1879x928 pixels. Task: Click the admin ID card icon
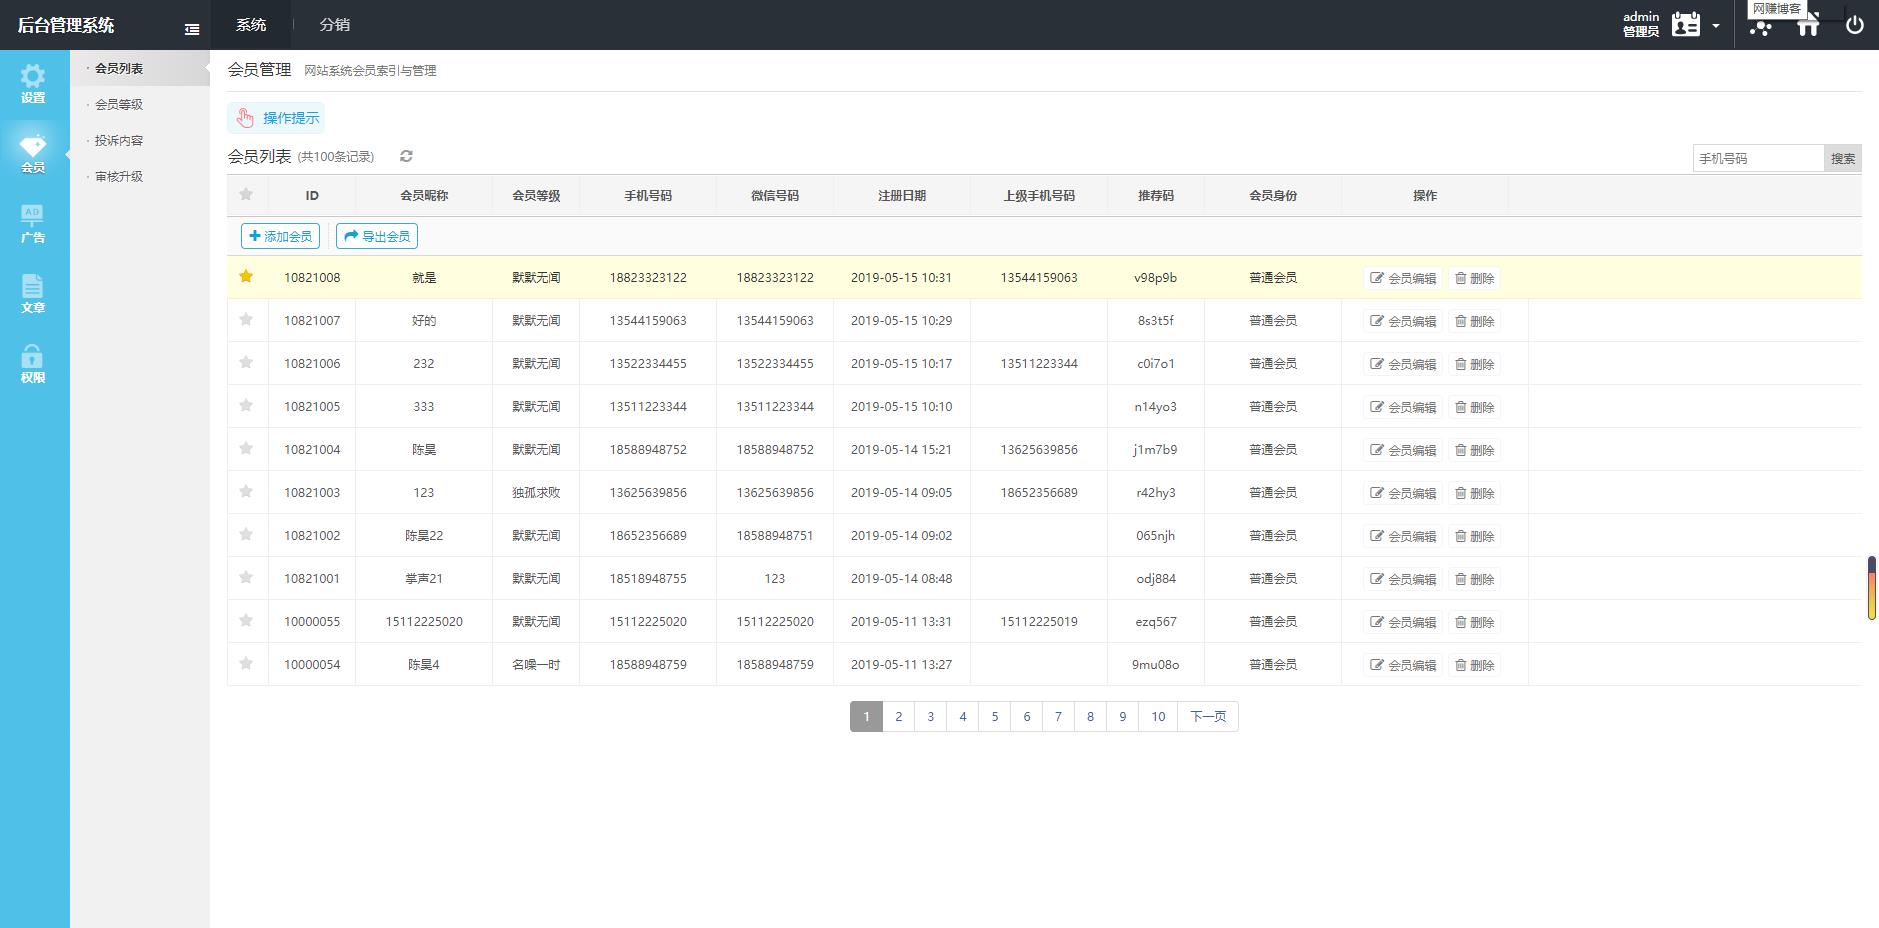coord(1686,25)
